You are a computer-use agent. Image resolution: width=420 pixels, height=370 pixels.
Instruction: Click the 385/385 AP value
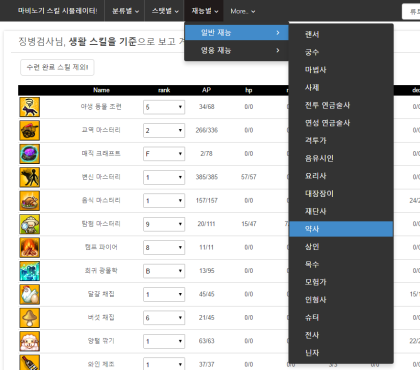[x=207, y=177]
